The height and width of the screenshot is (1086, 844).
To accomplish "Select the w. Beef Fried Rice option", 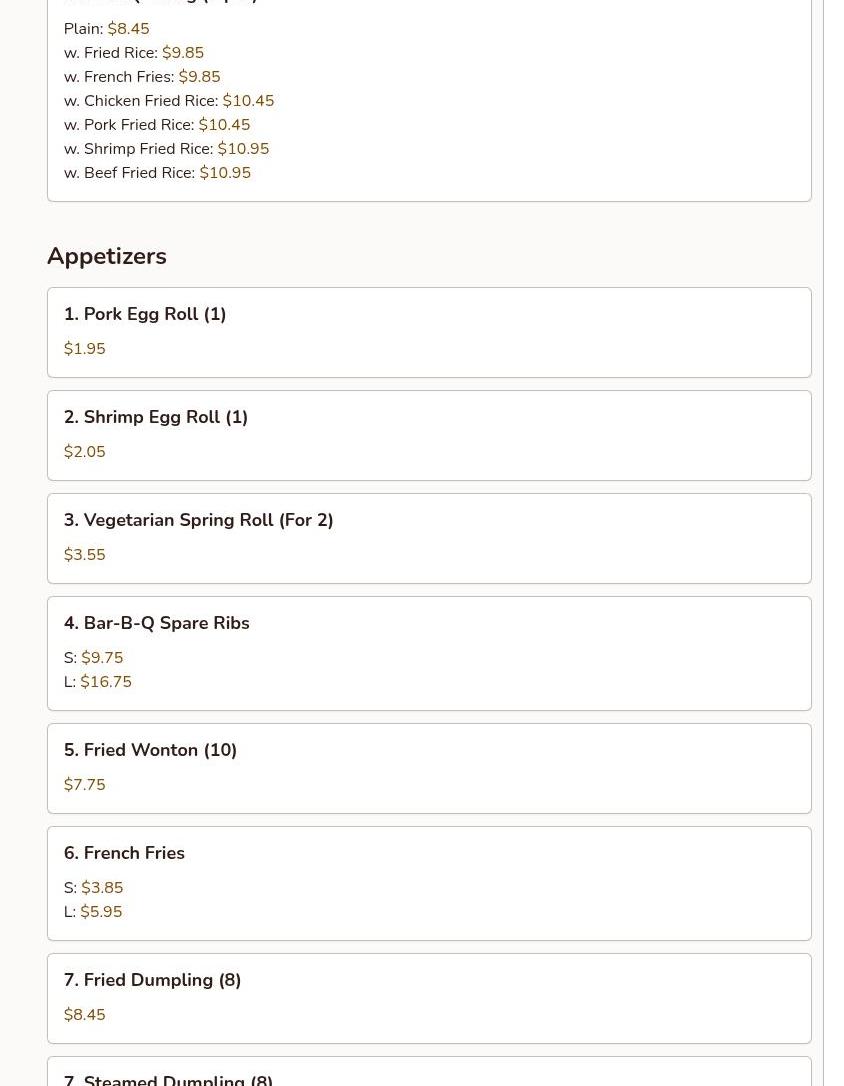I will coord(157,172).
